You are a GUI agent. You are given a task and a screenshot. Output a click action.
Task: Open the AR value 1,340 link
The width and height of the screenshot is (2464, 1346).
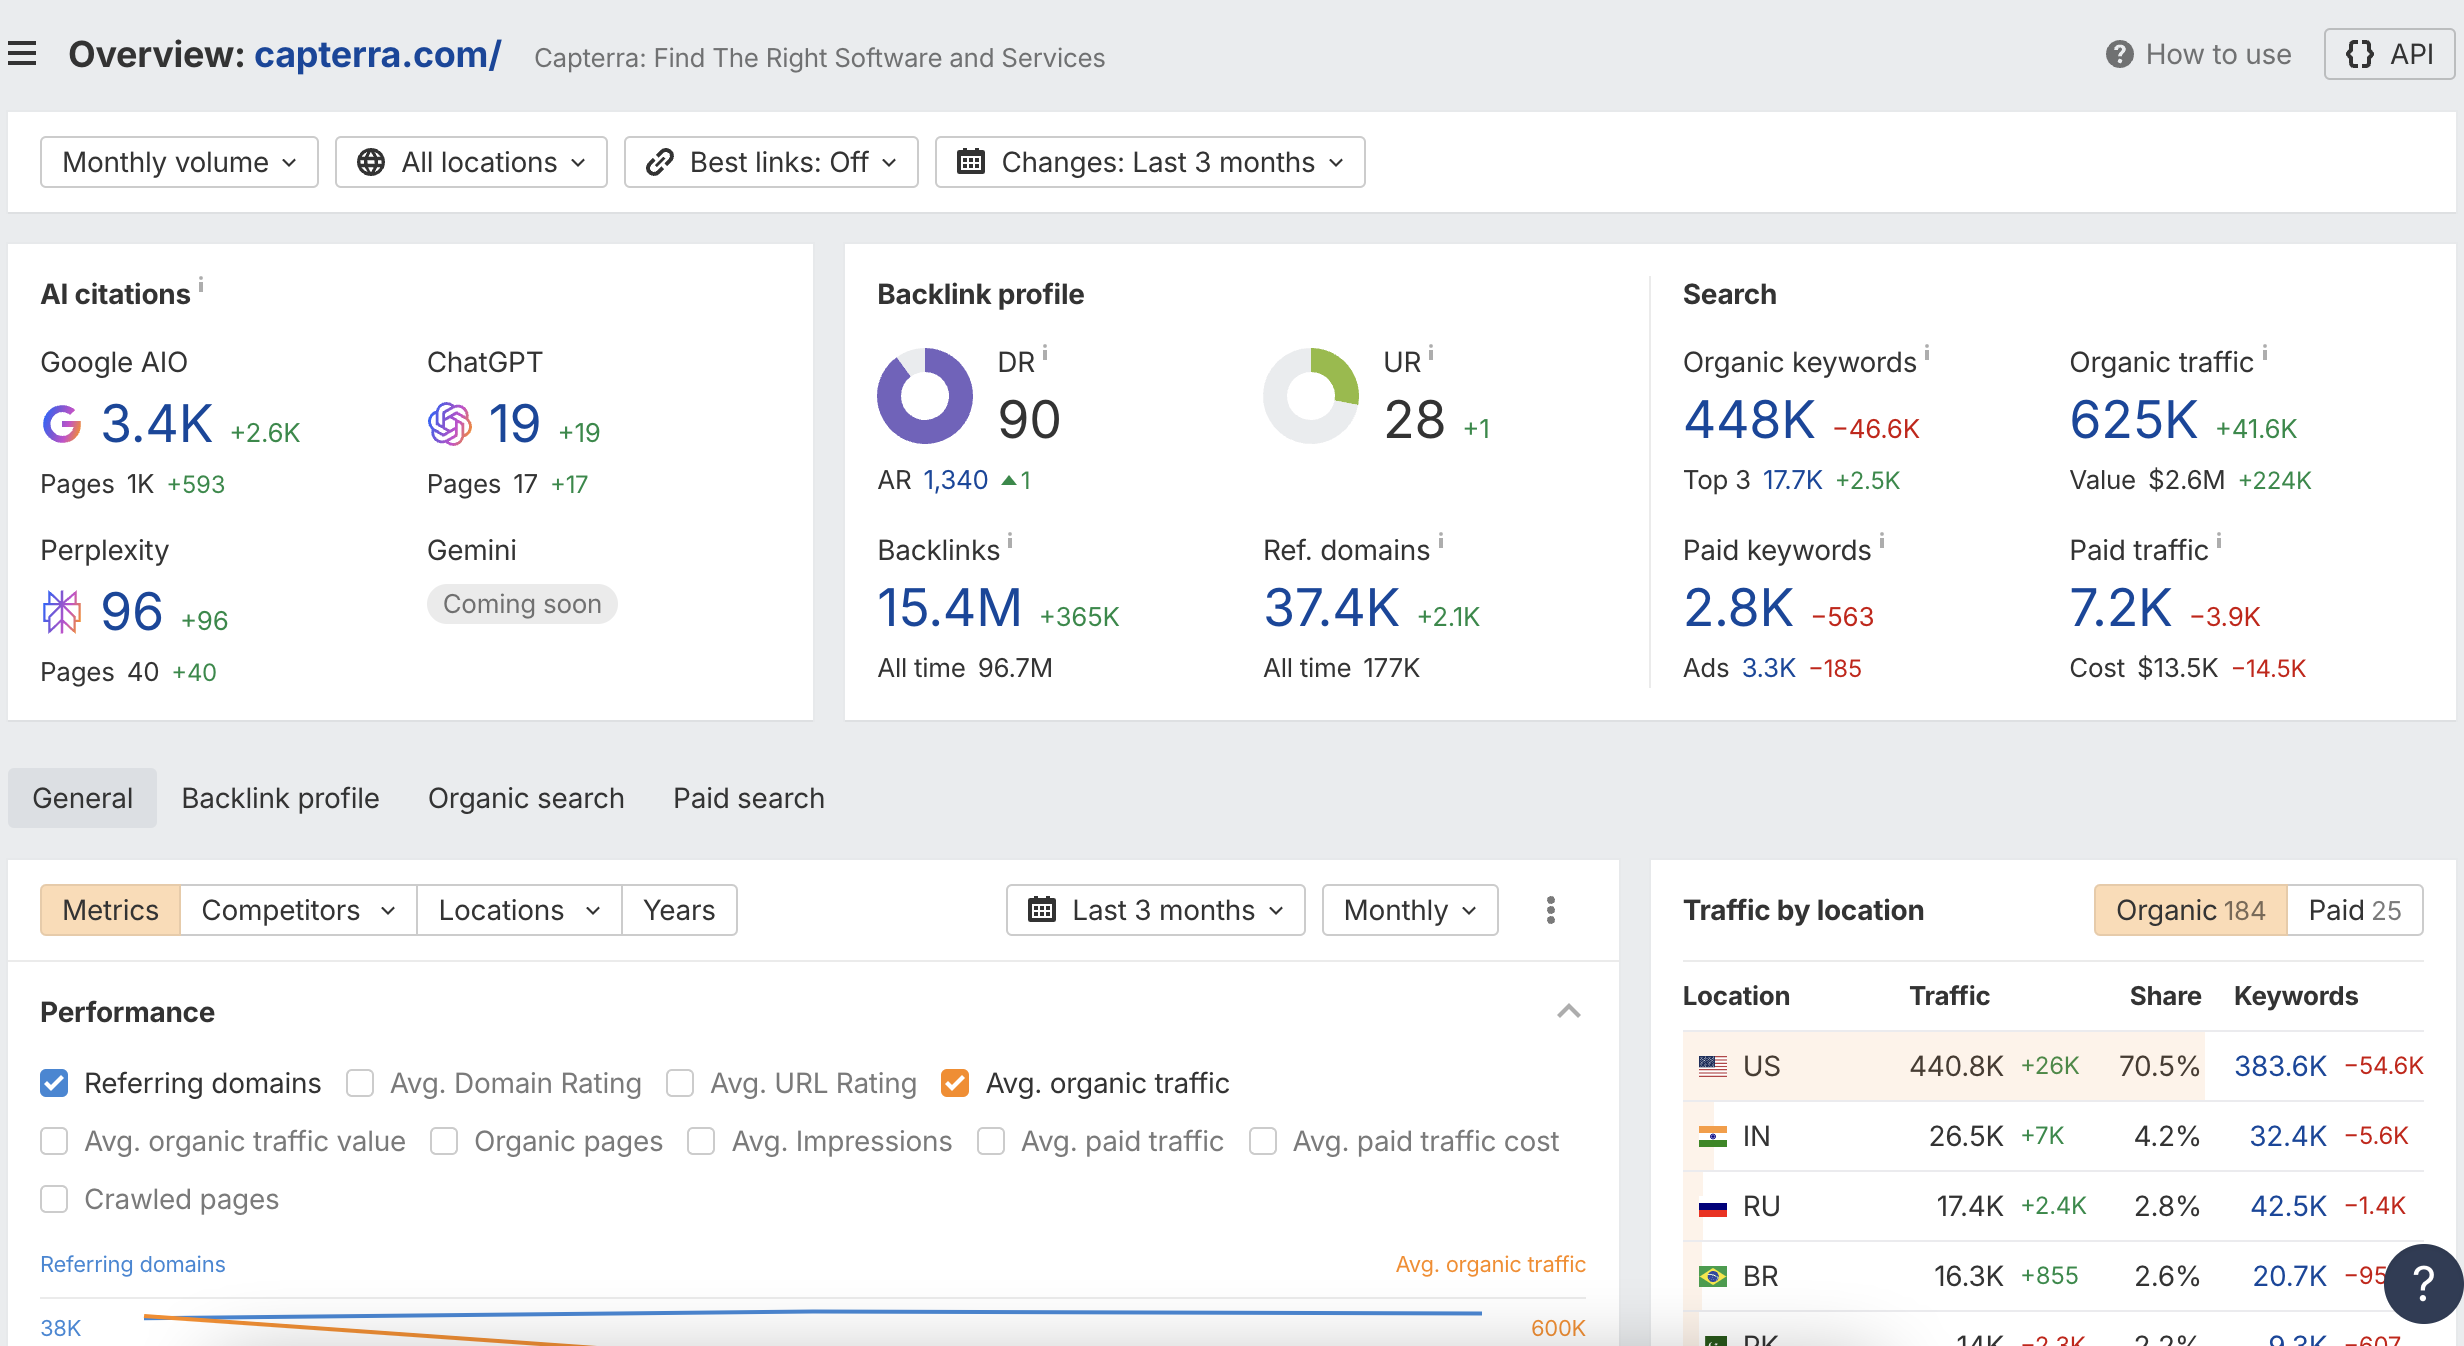coord(955,481)
